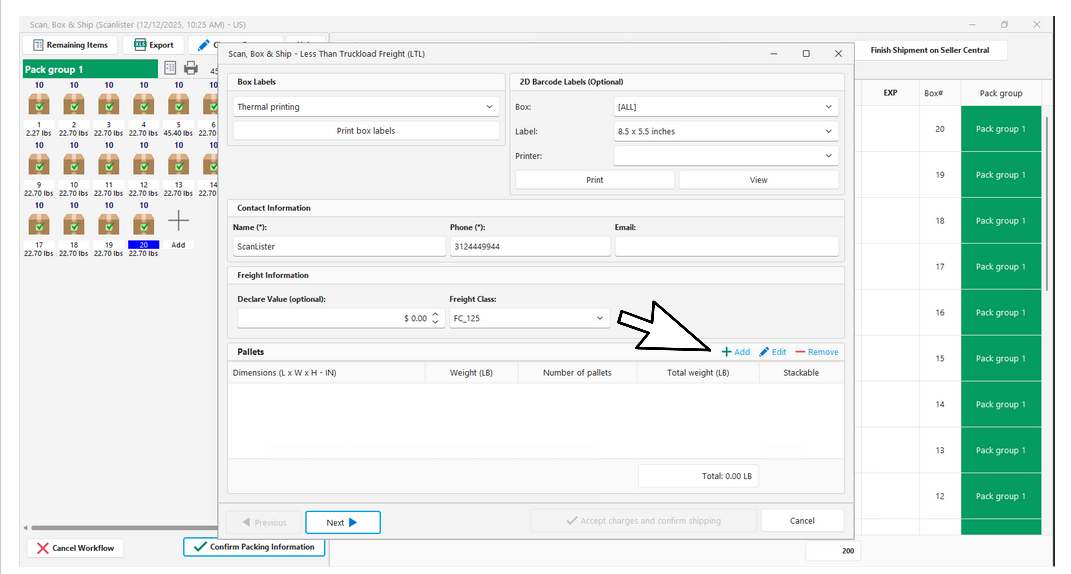Select the box 17 icon with checkmark
This screenshot has height=574, width=1071.
click(x=39, y=222)
